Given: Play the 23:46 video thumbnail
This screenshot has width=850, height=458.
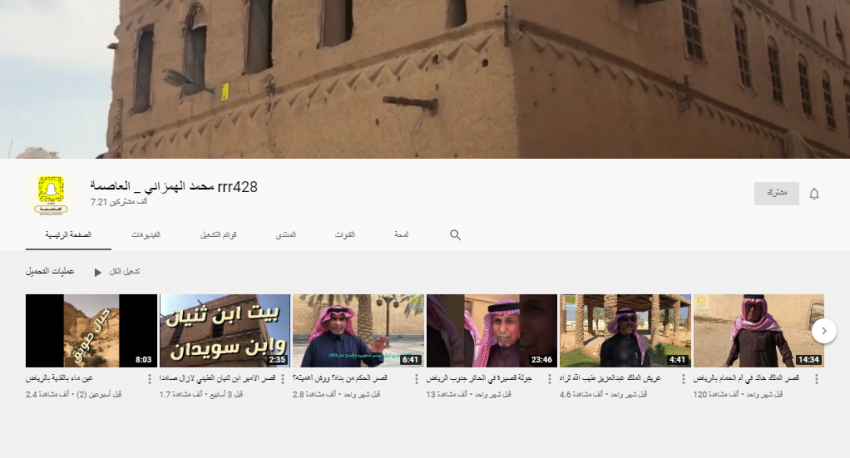Looking at the screenshot, I should 491,330.
